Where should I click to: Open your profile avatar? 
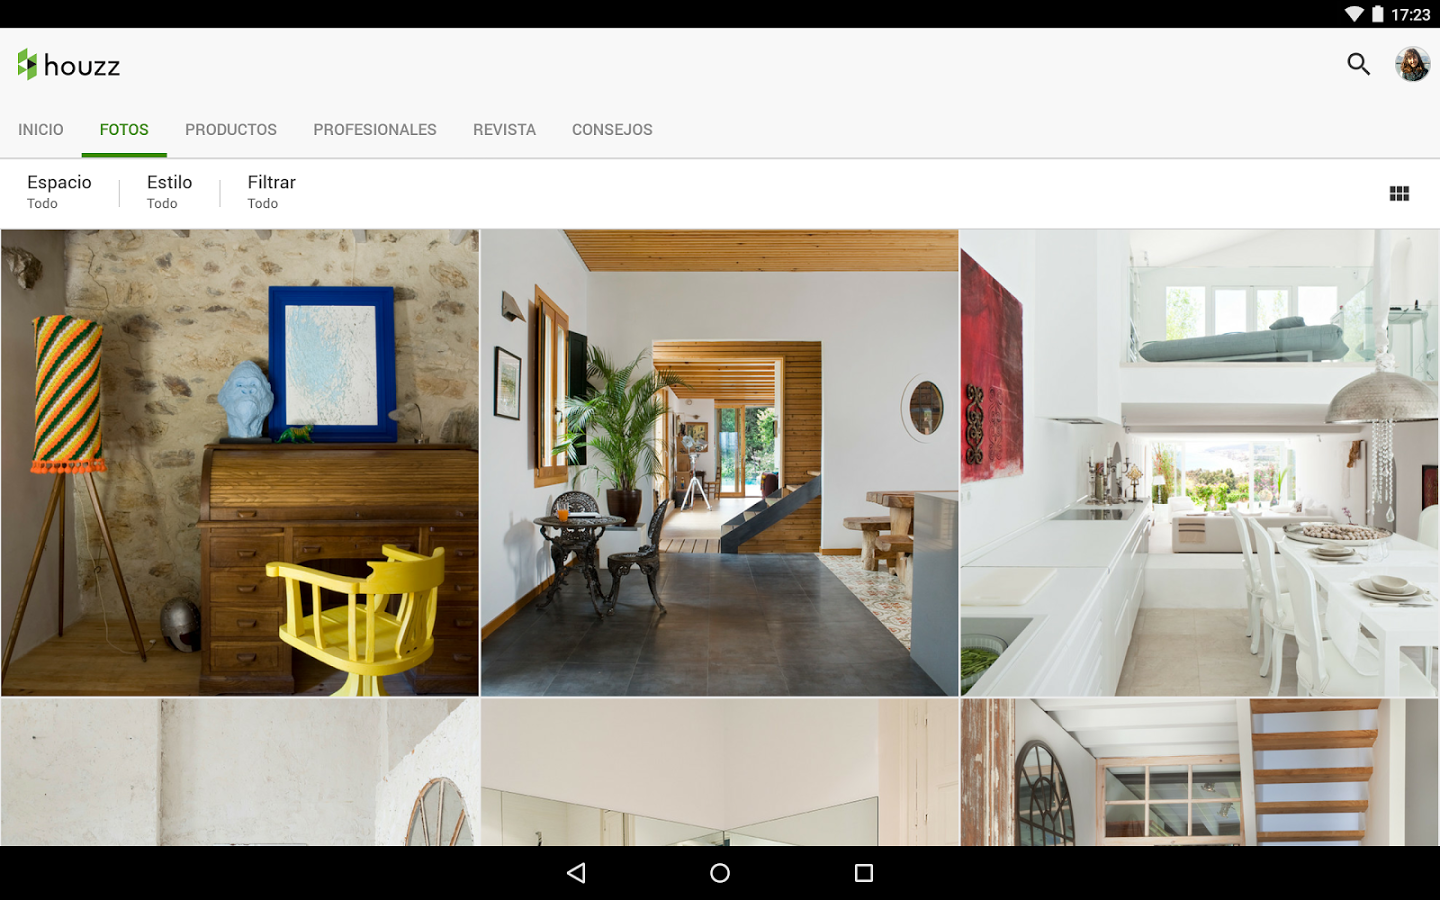click(x=1412, y=64)
